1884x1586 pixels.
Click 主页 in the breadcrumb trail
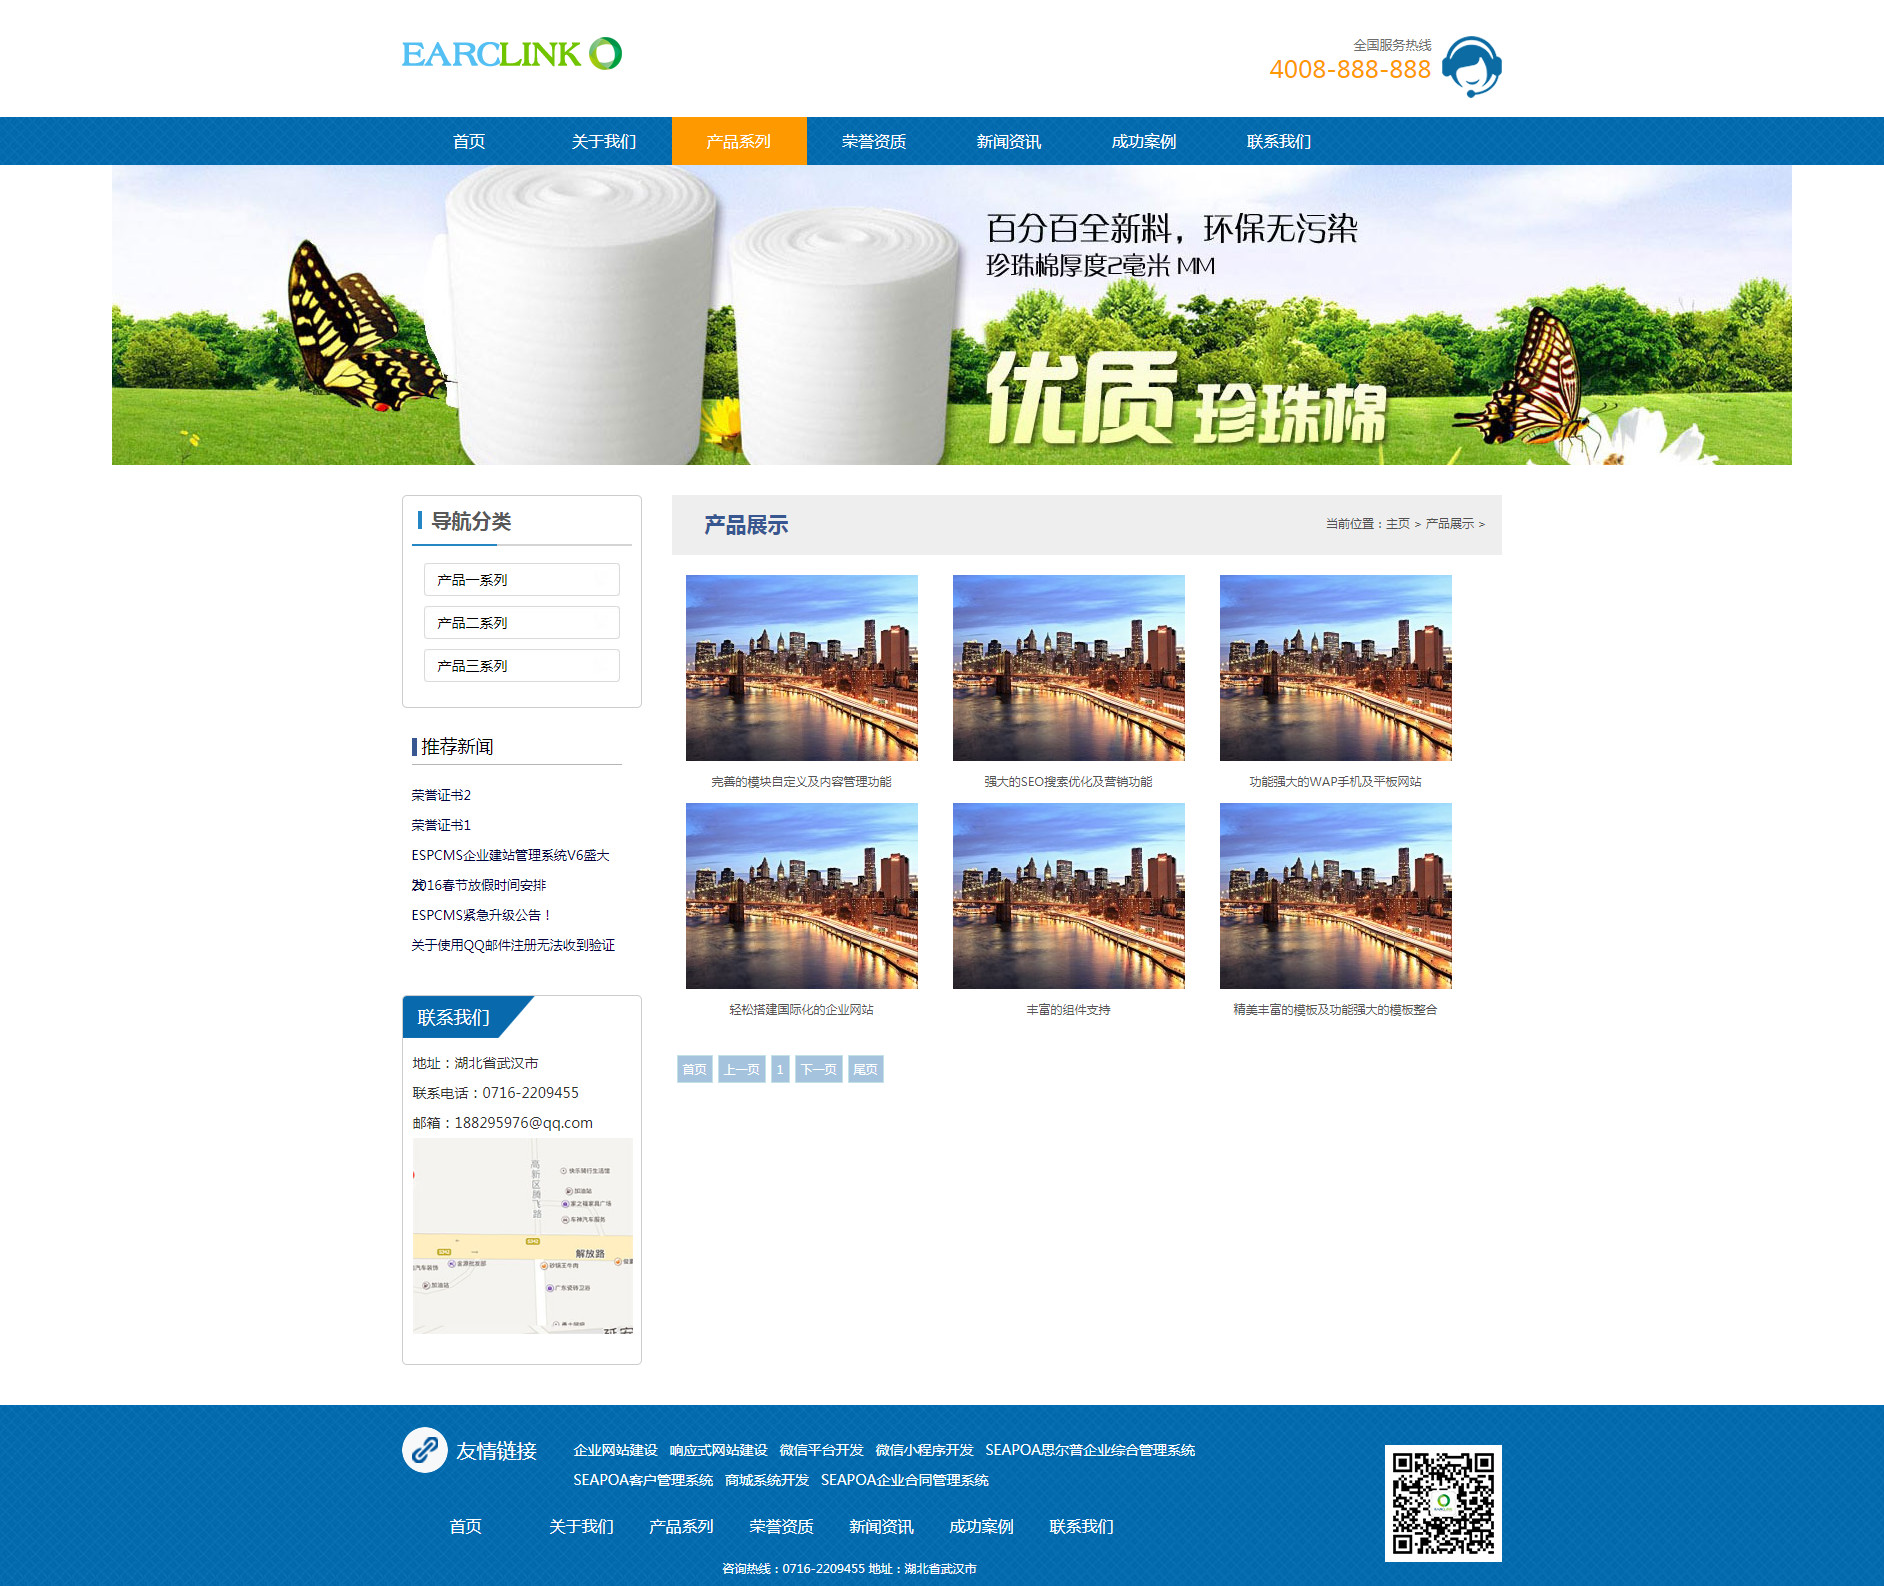click(1397, 524)
